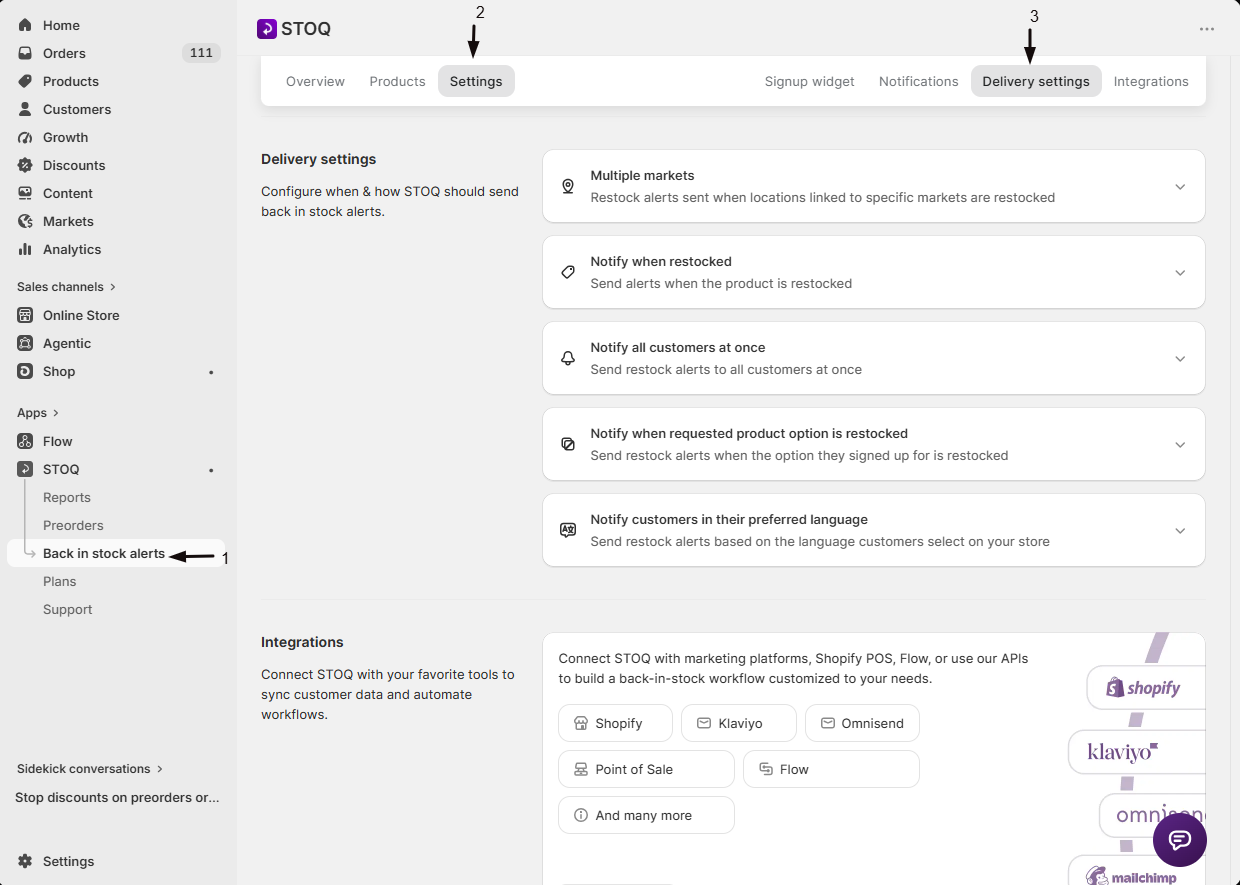
Task: Click the Flow app icon
Action: pos(25,441)
